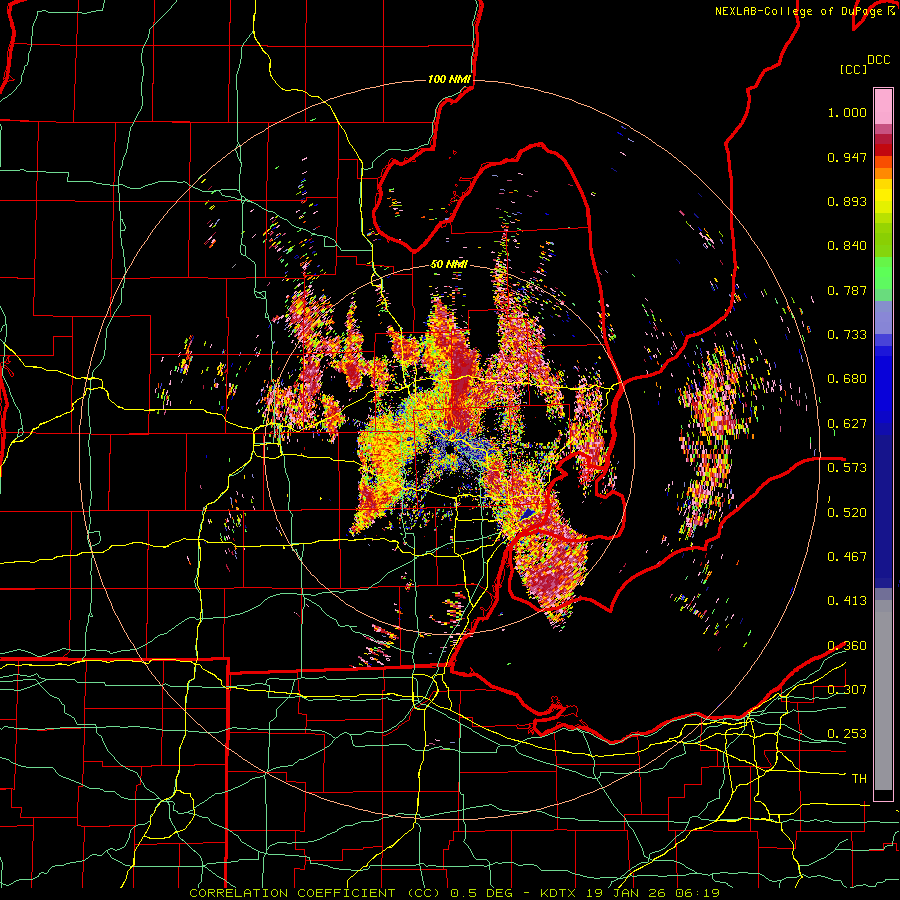This screenshot has height=900, width=900.
Task: Select the 0.573 scale value
Action: [x=847, y=467]
